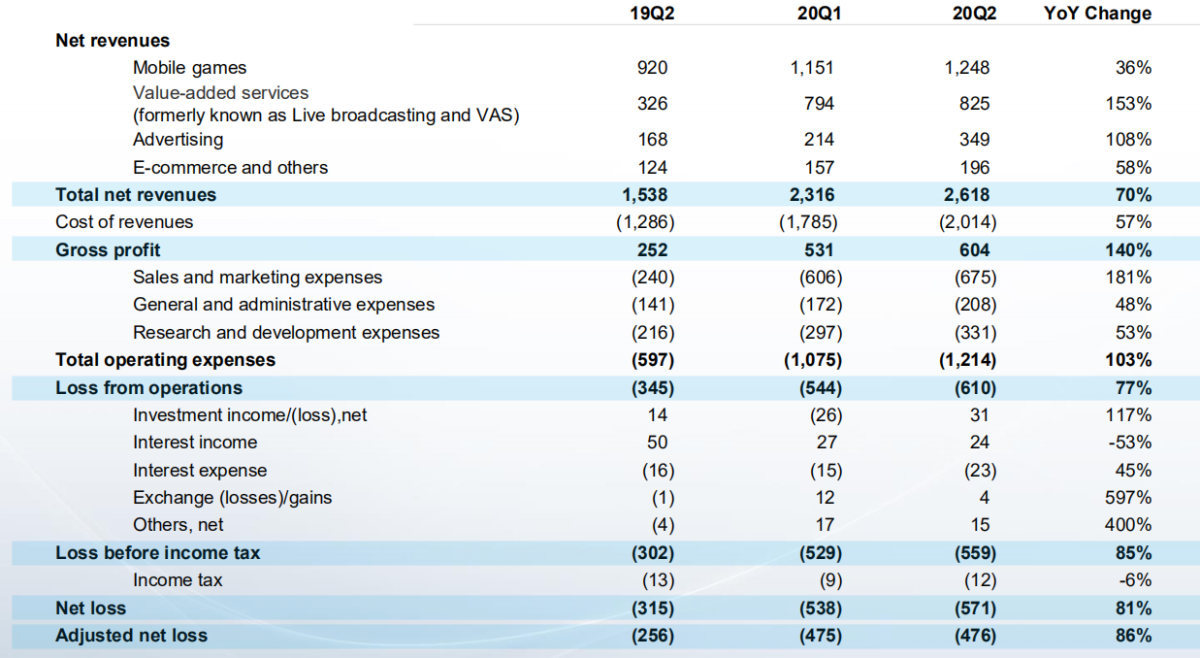
Task: Select Adjusted net loss 86% value
Action: point(1134,635)
